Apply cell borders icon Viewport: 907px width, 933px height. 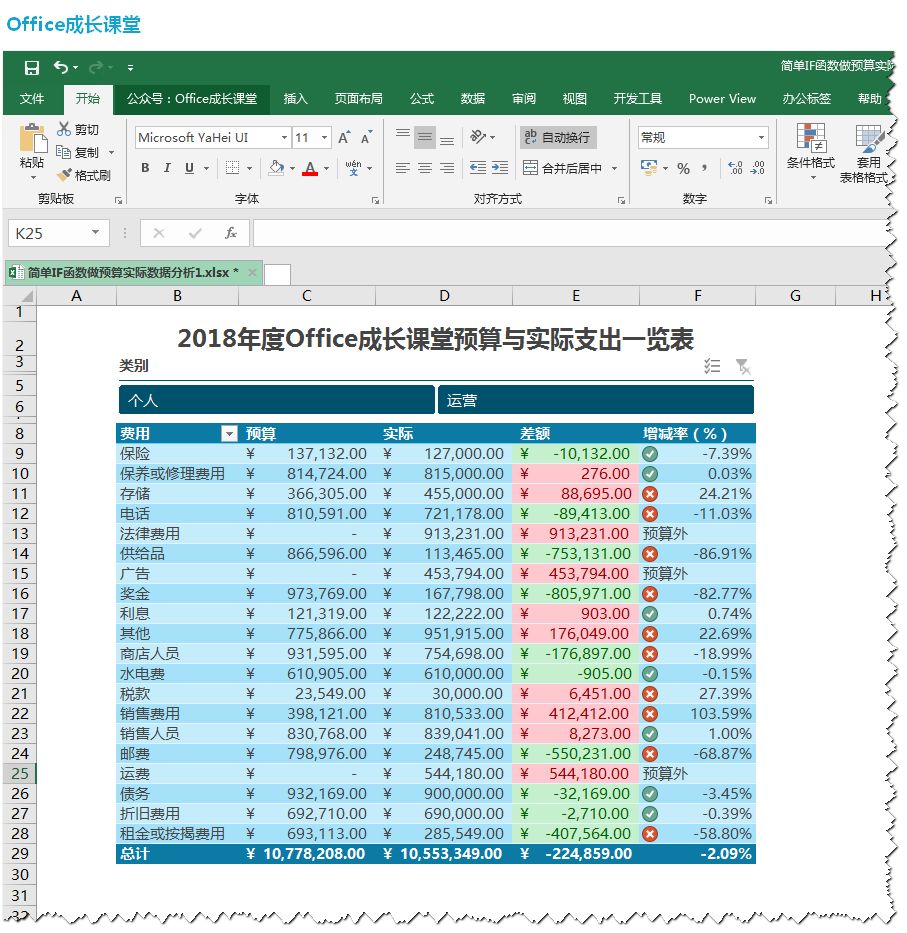pos(233,168)
